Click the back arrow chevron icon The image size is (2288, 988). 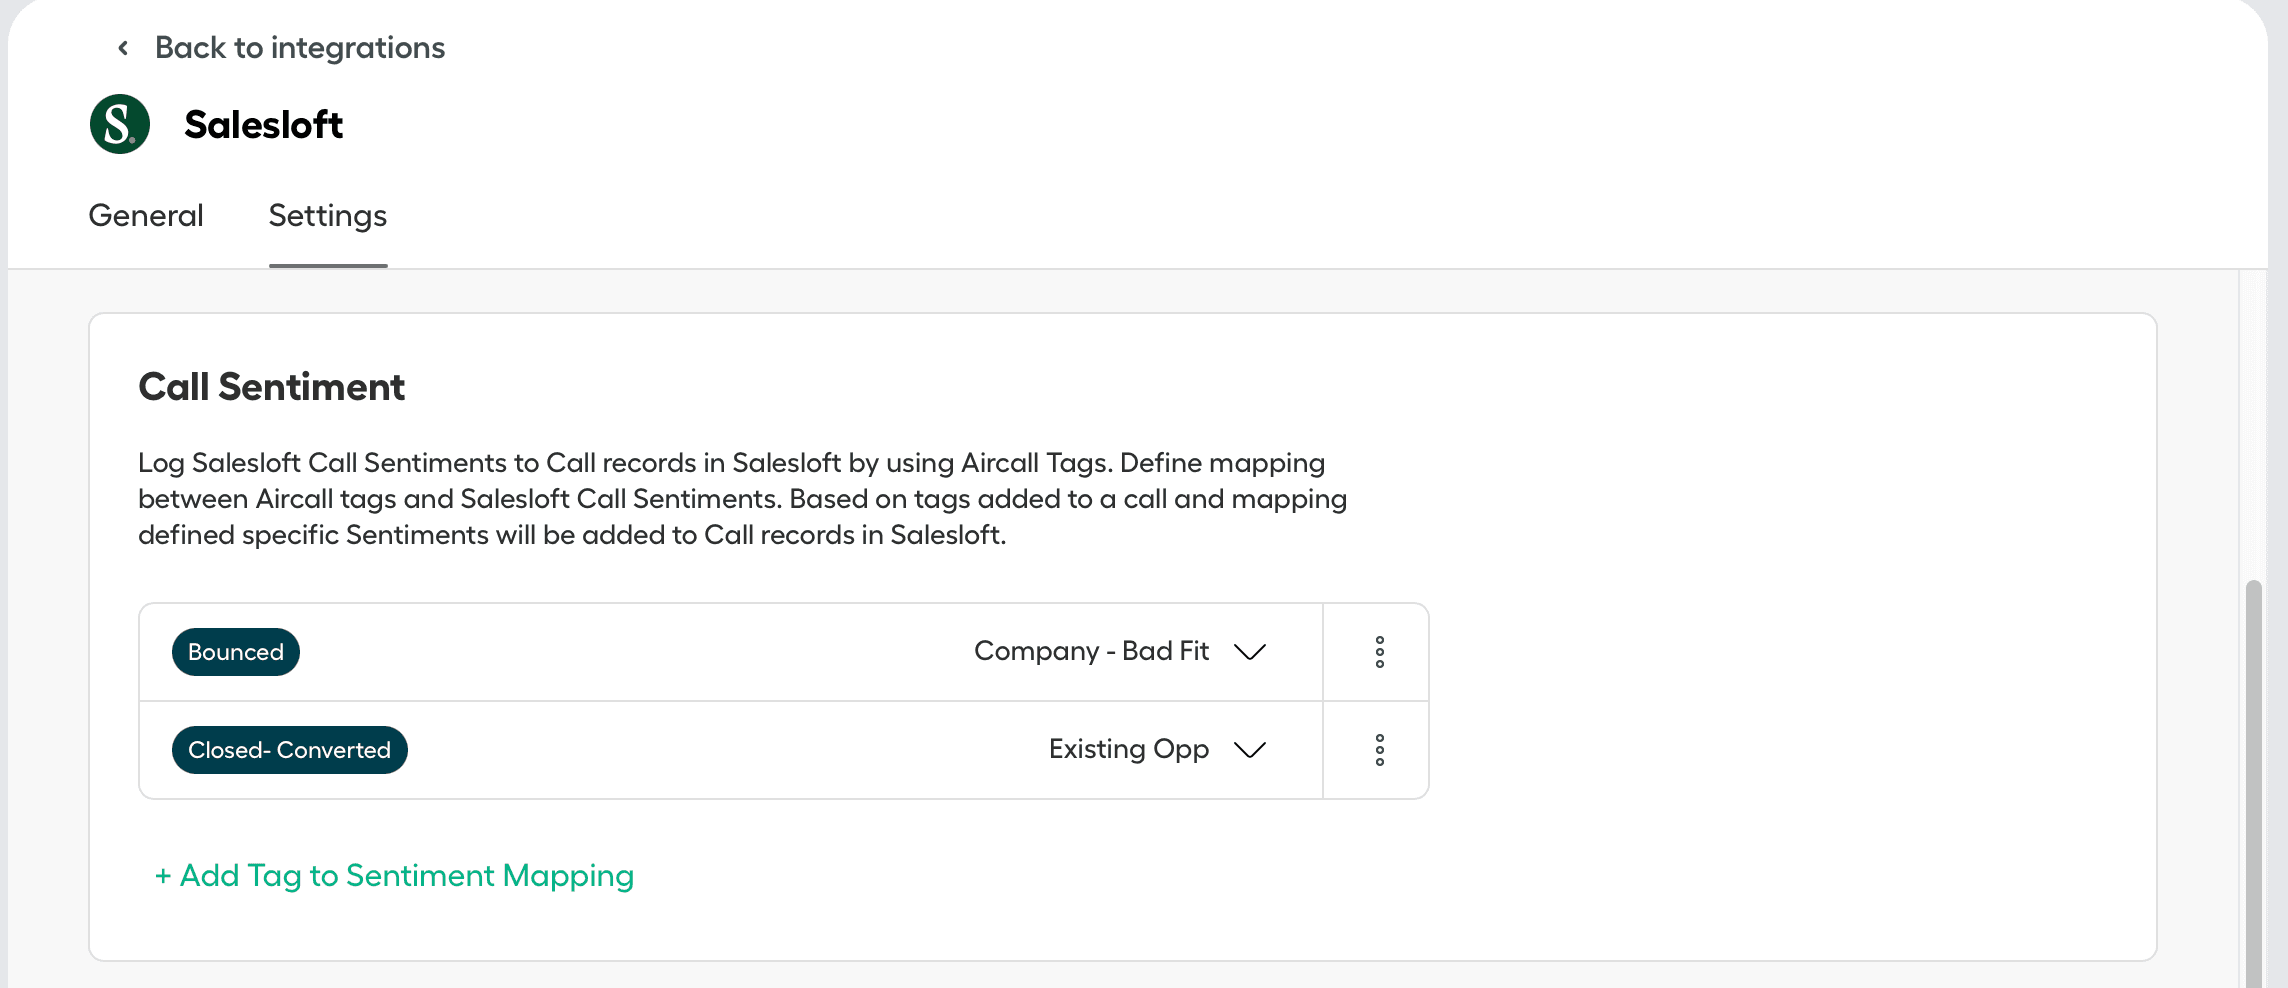click(123, 48)
